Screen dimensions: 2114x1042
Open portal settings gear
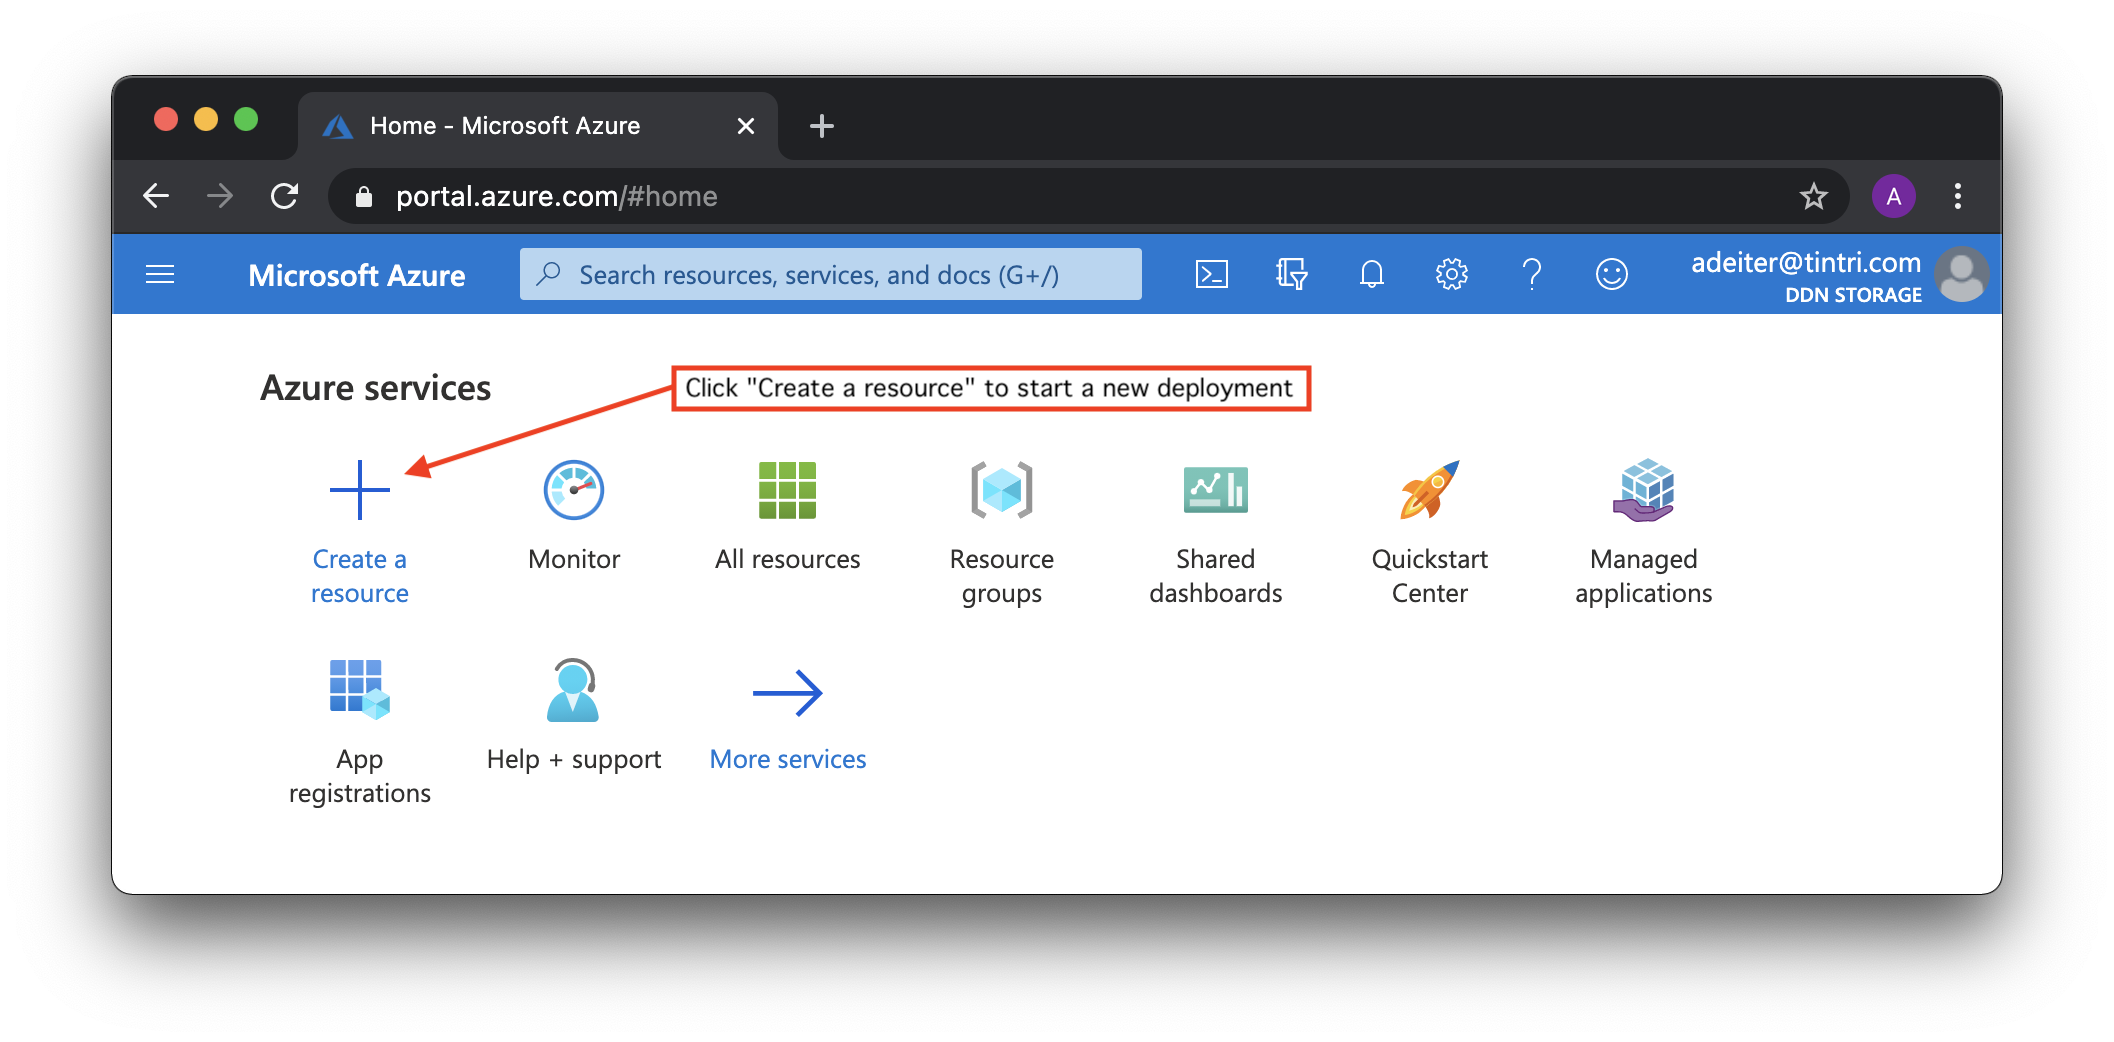[x=1451, y=274]
